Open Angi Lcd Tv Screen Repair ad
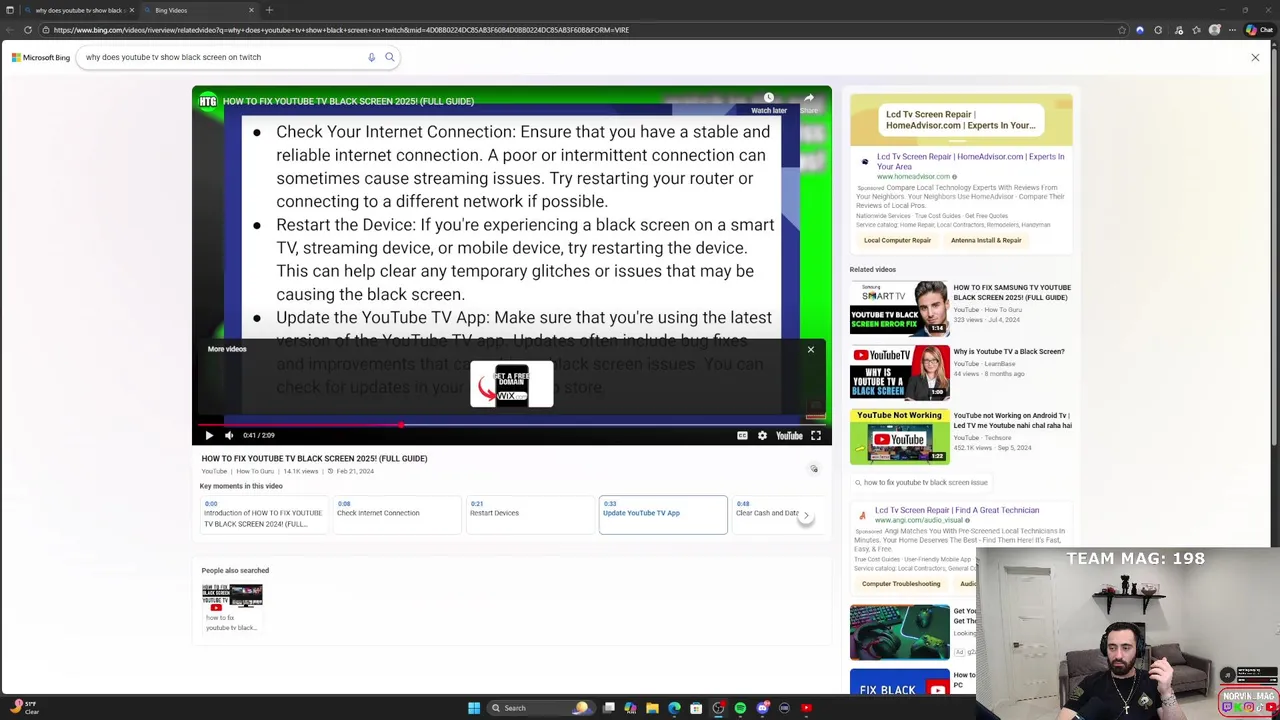Image resolution: width=1280 pixels, height=720 pixels. pyautogui.click(x=957, y=510)
